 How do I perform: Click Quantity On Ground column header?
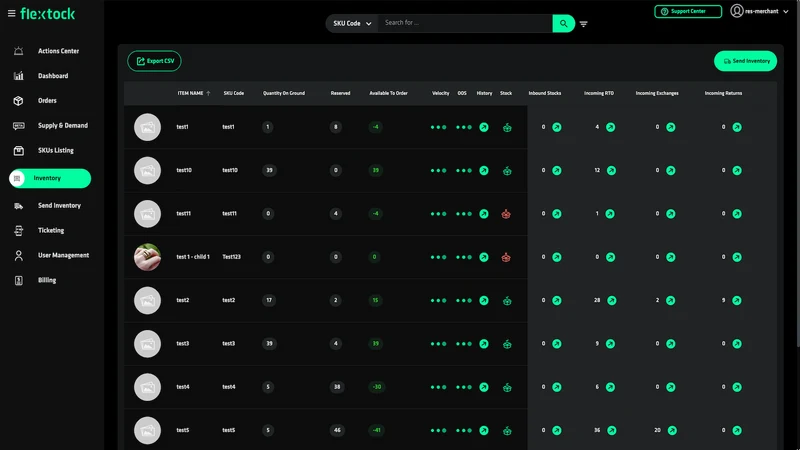pyautogui.click(x=284, y=93)
